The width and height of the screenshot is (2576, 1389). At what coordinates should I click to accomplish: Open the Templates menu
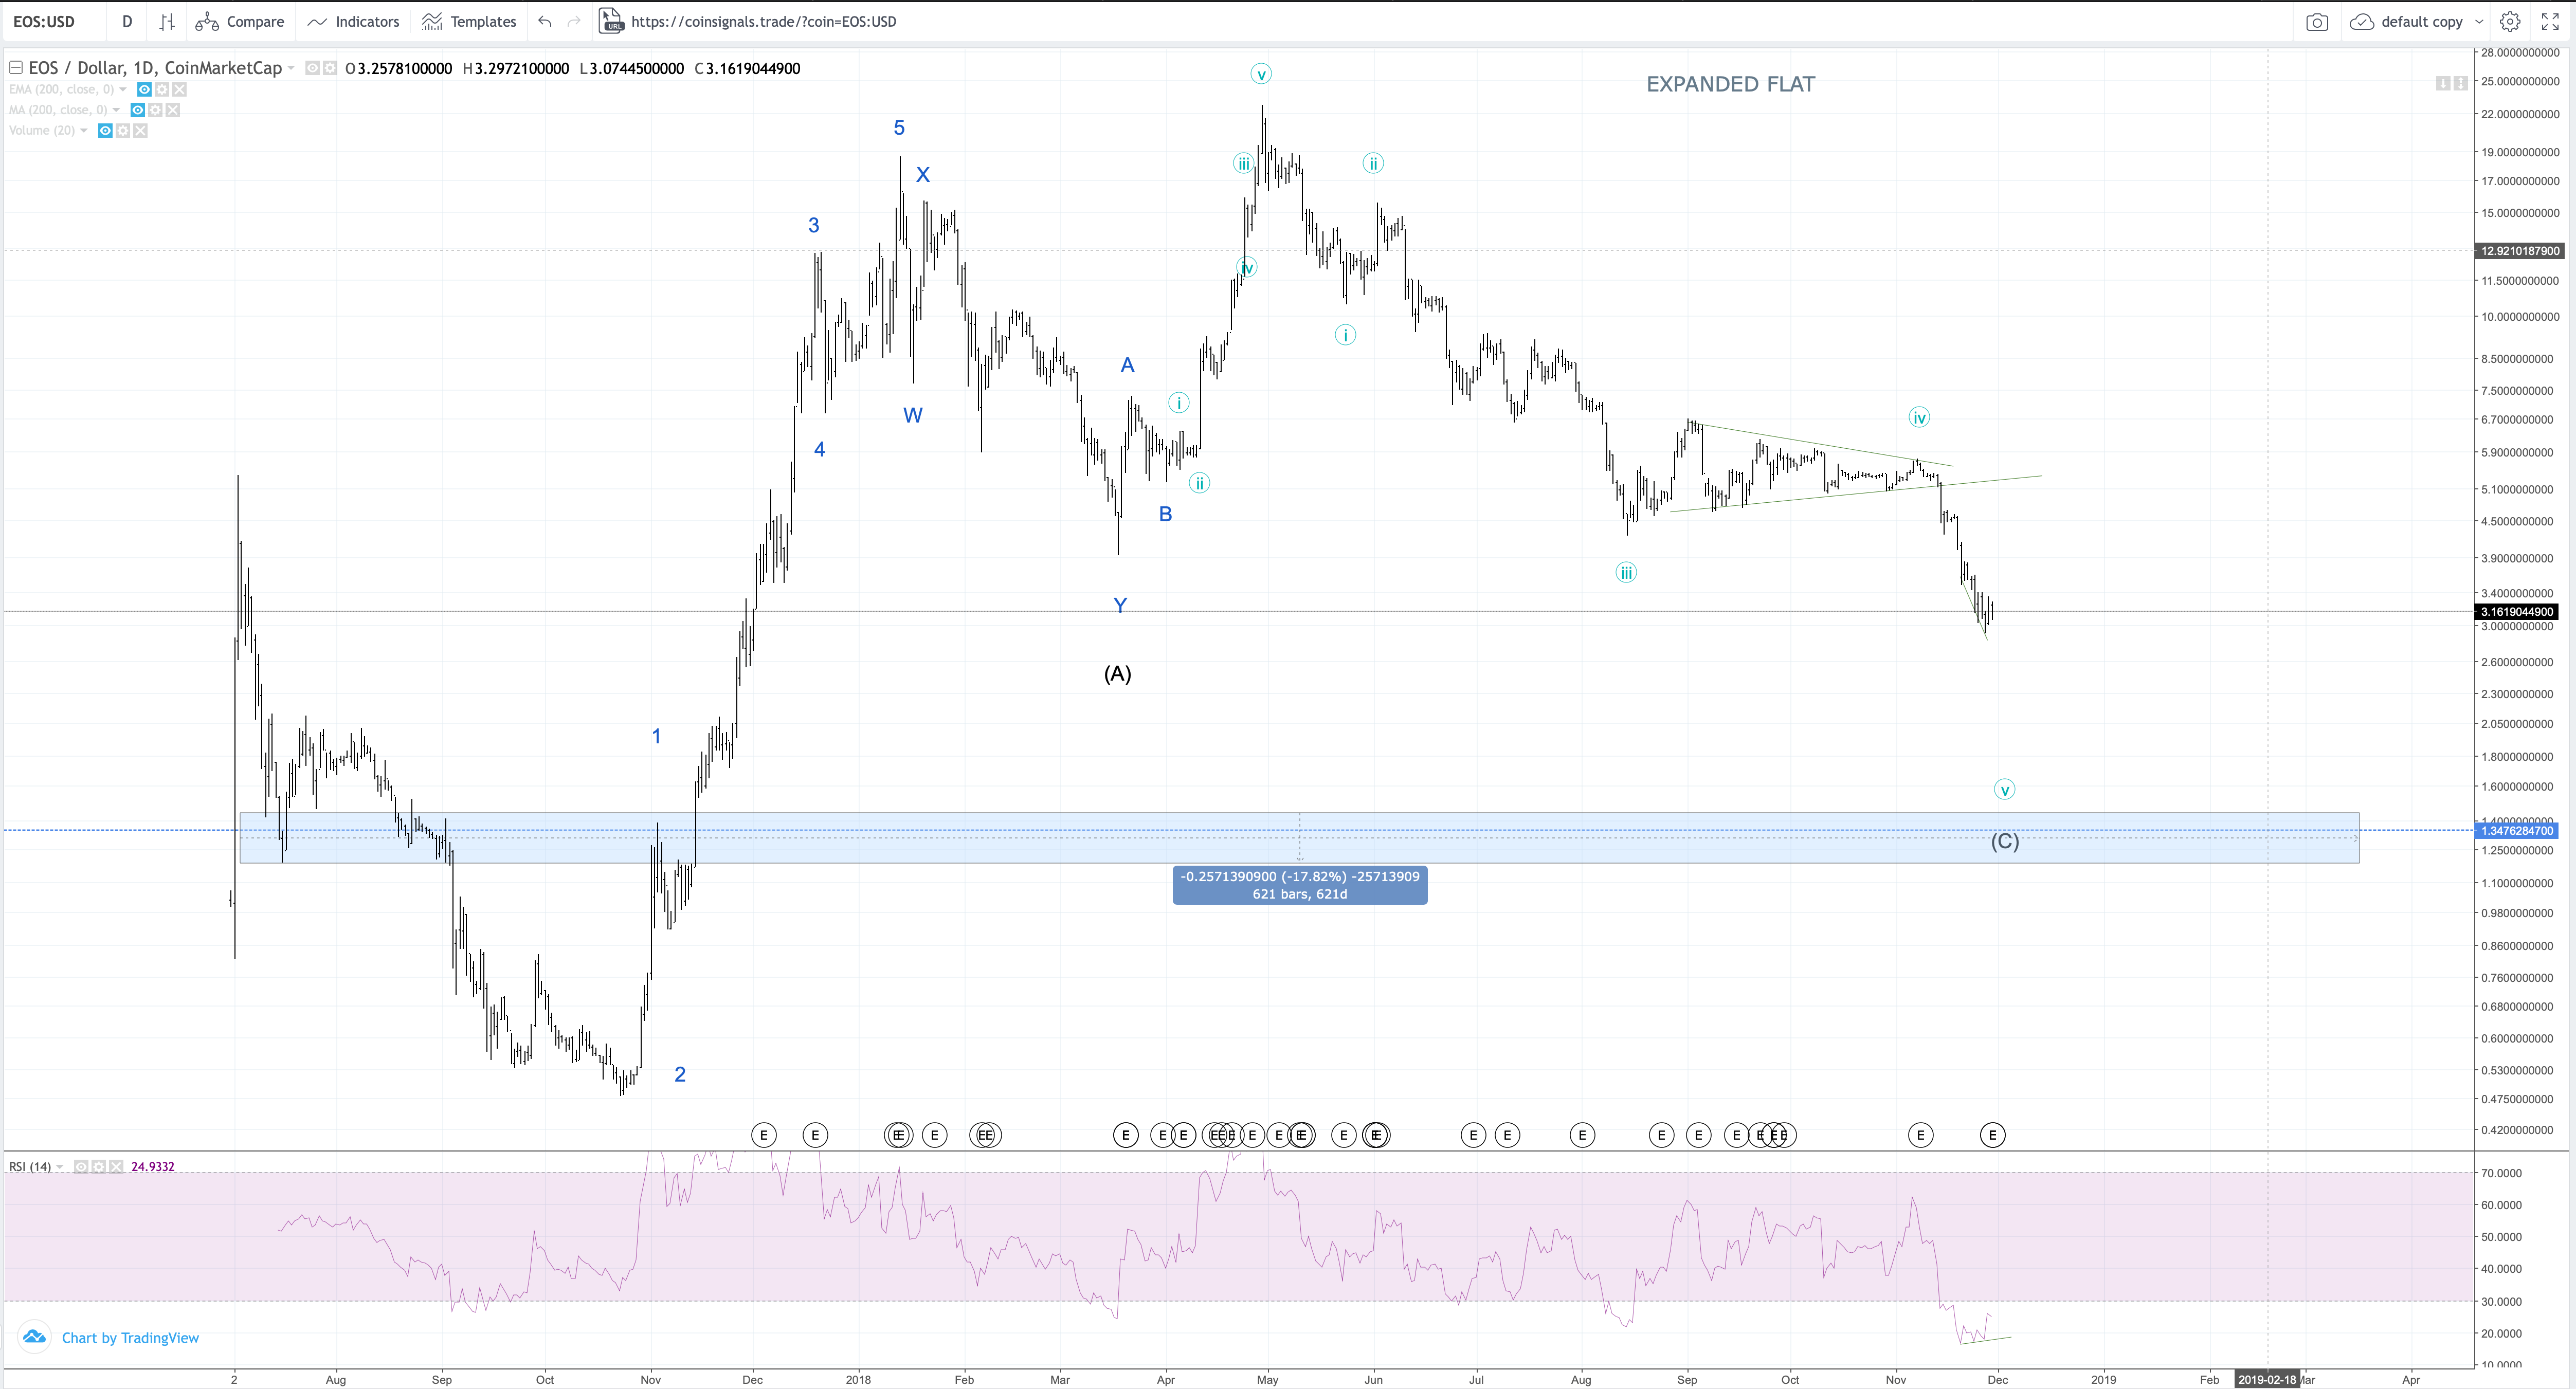pyautogui.click(x=469, y=21)
